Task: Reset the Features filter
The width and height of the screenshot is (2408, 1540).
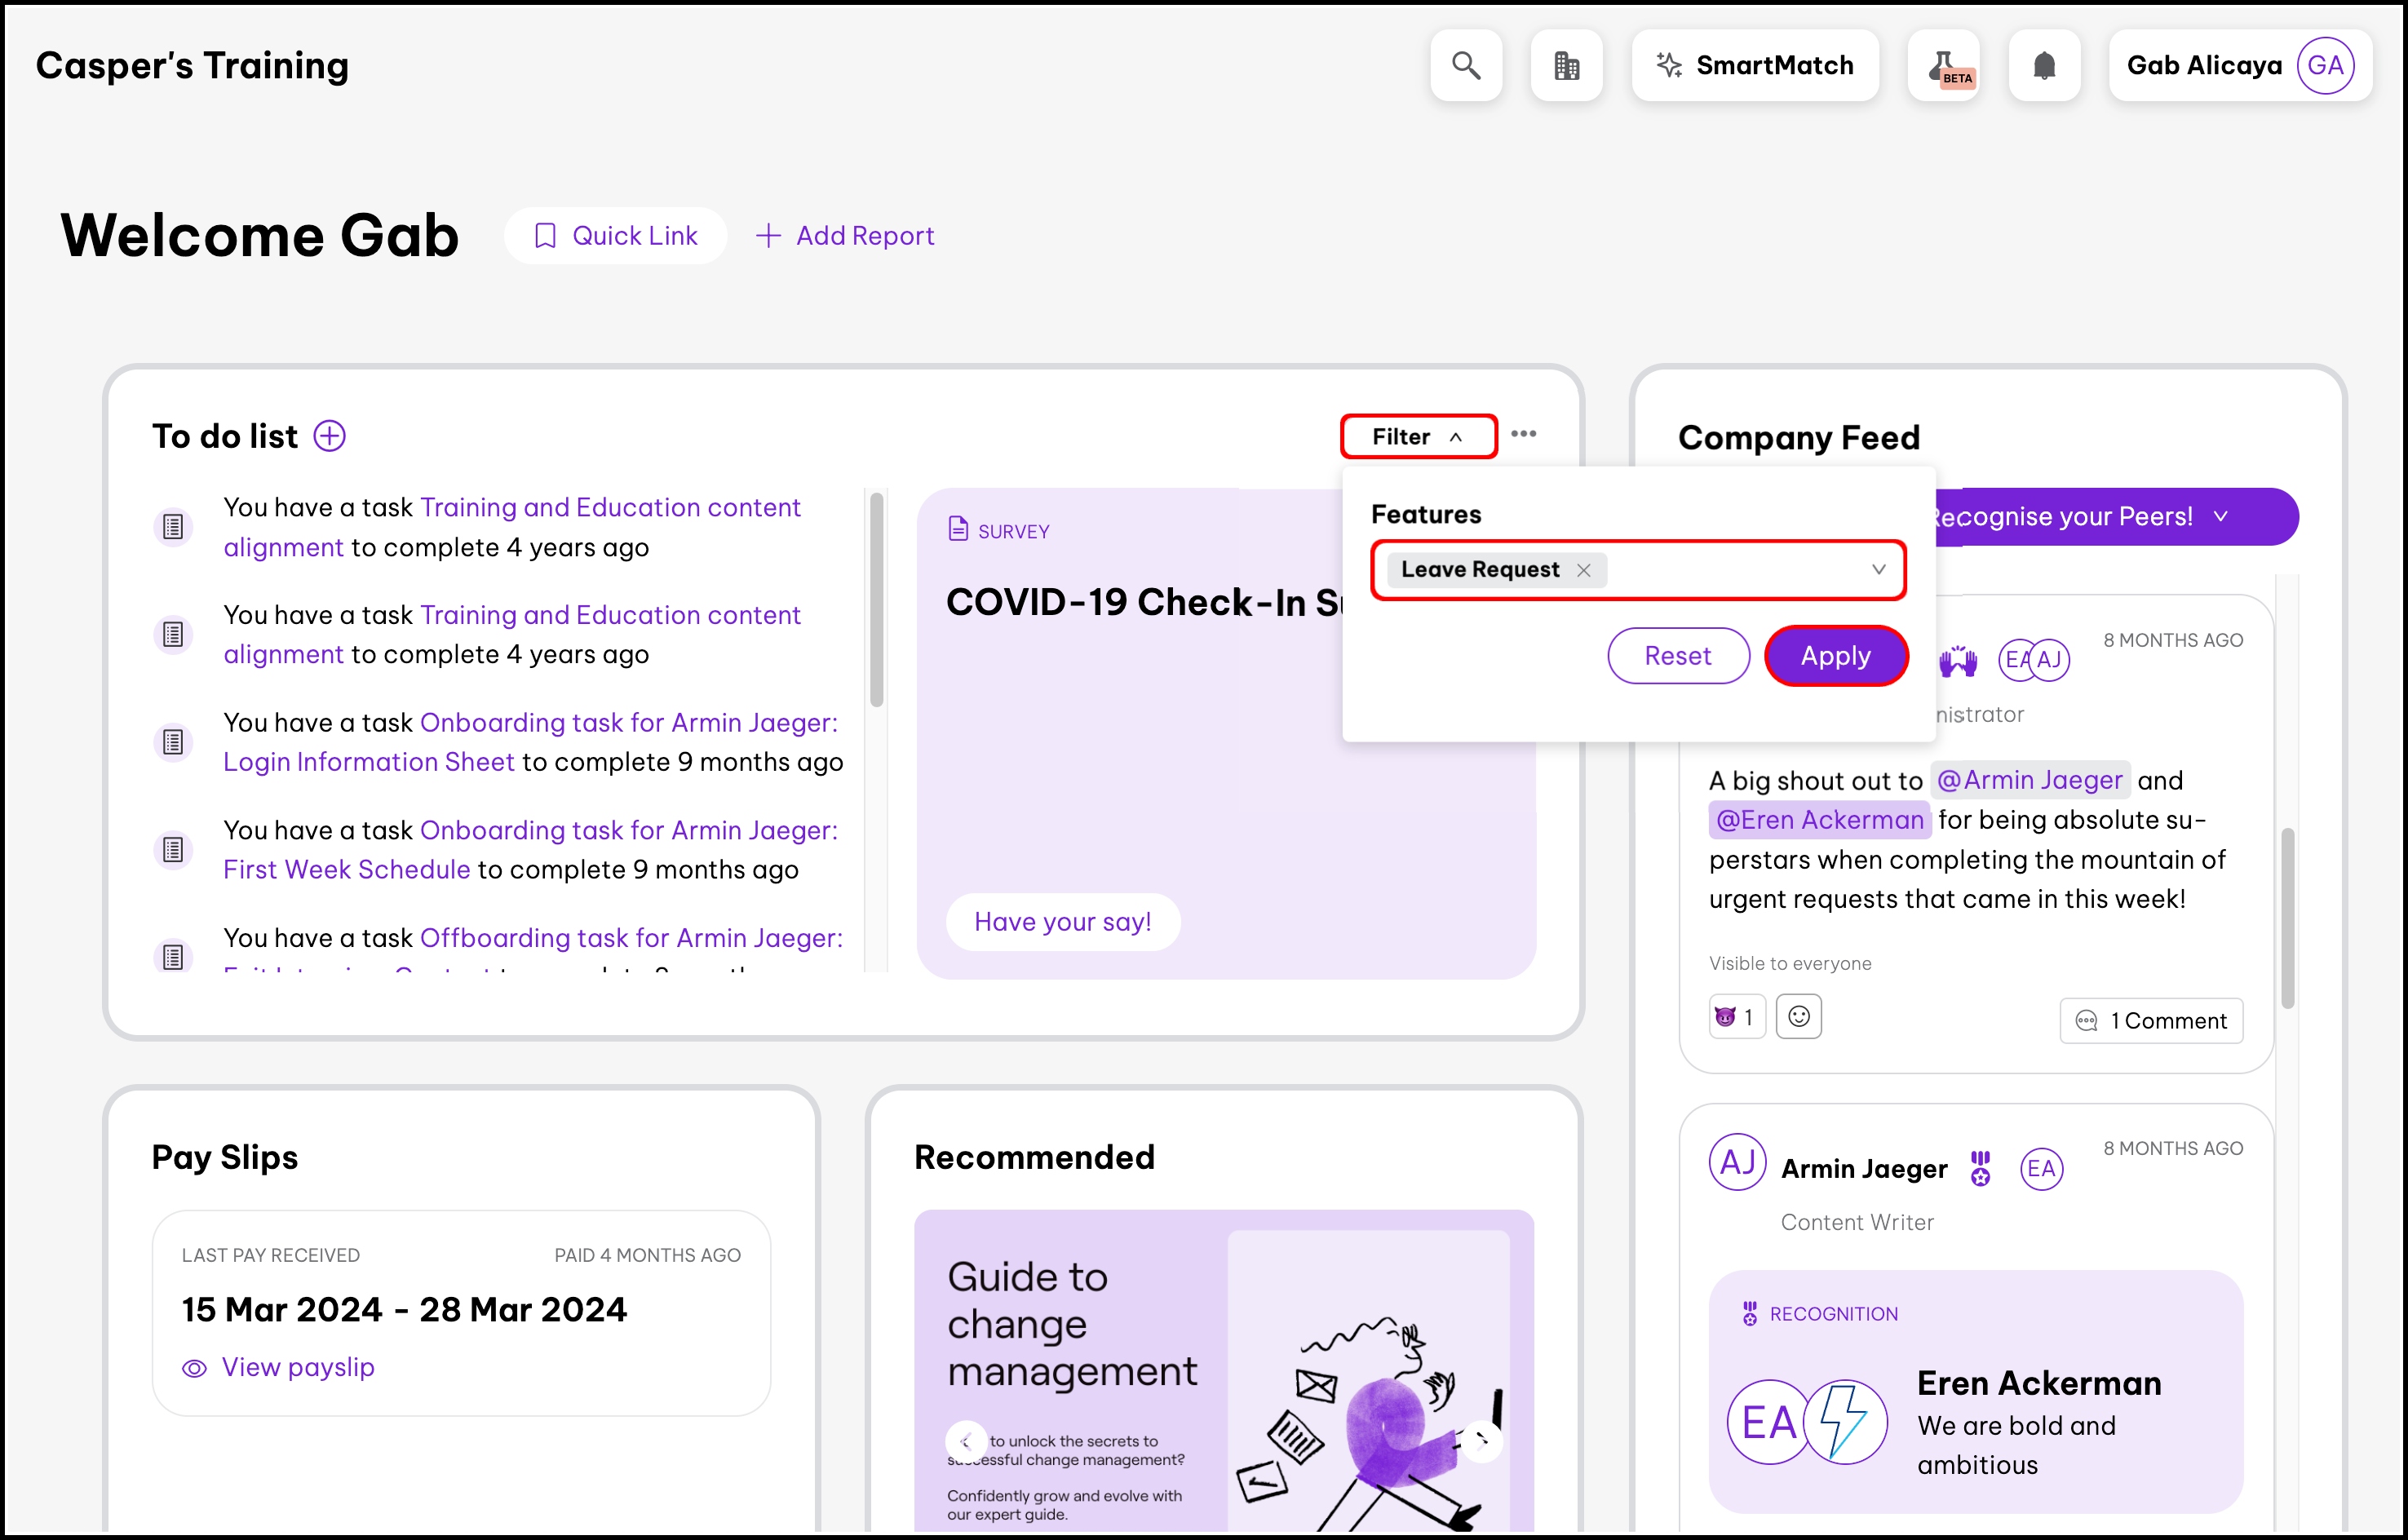Action: 1677,656
